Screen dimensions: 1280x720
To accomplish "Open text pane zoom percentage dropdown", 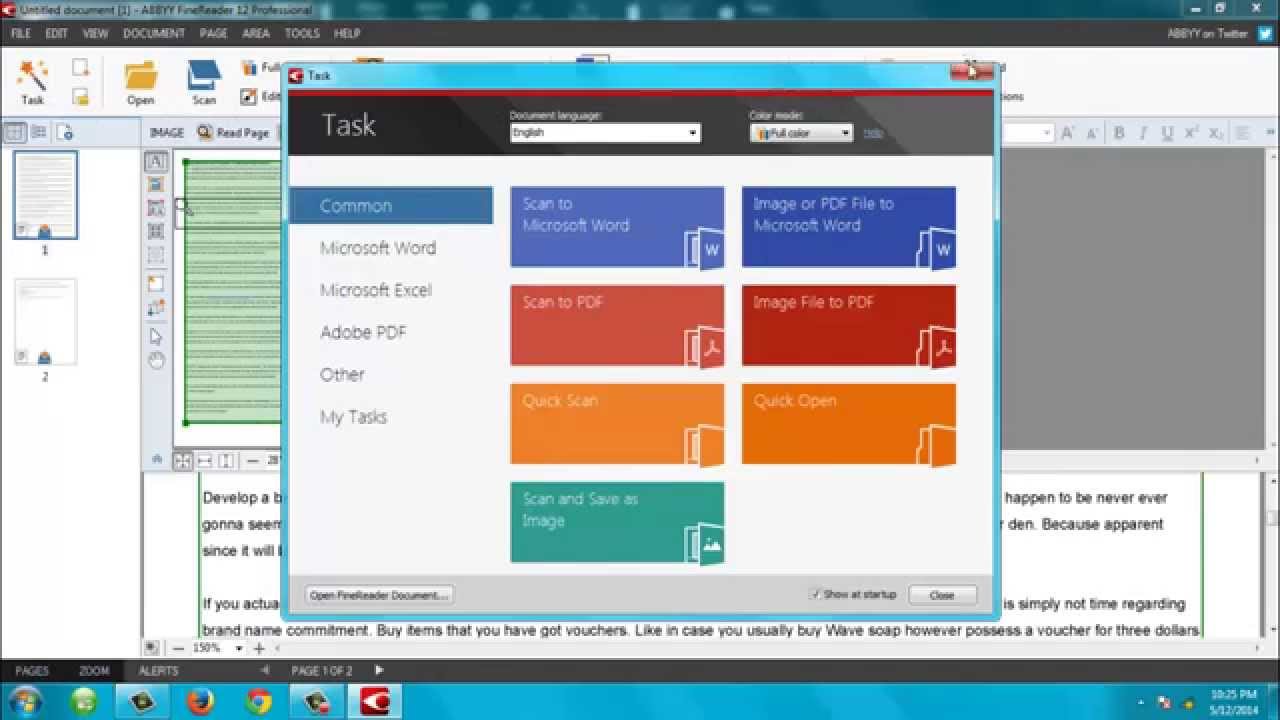I will (238, 648).
